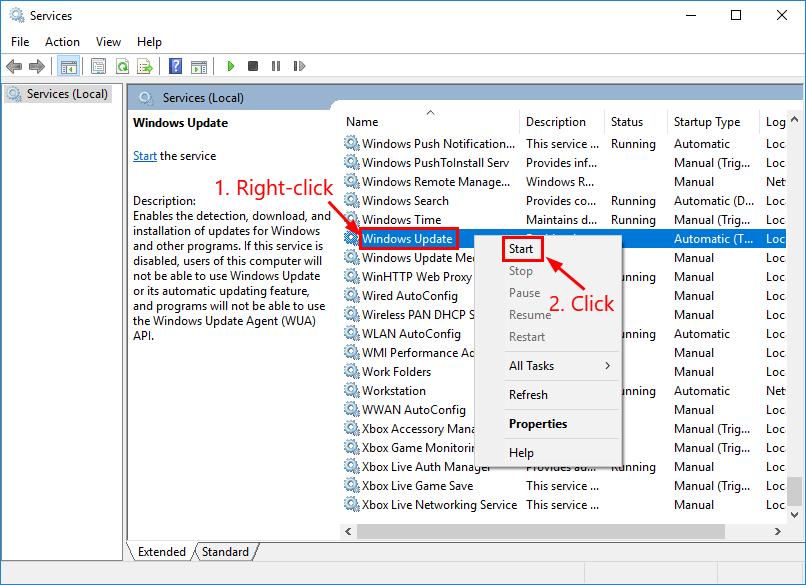This screenshot has width=806, height=585.
Task: Restart the service using the restart toolbar icon
Action: [x=300, y=66]
